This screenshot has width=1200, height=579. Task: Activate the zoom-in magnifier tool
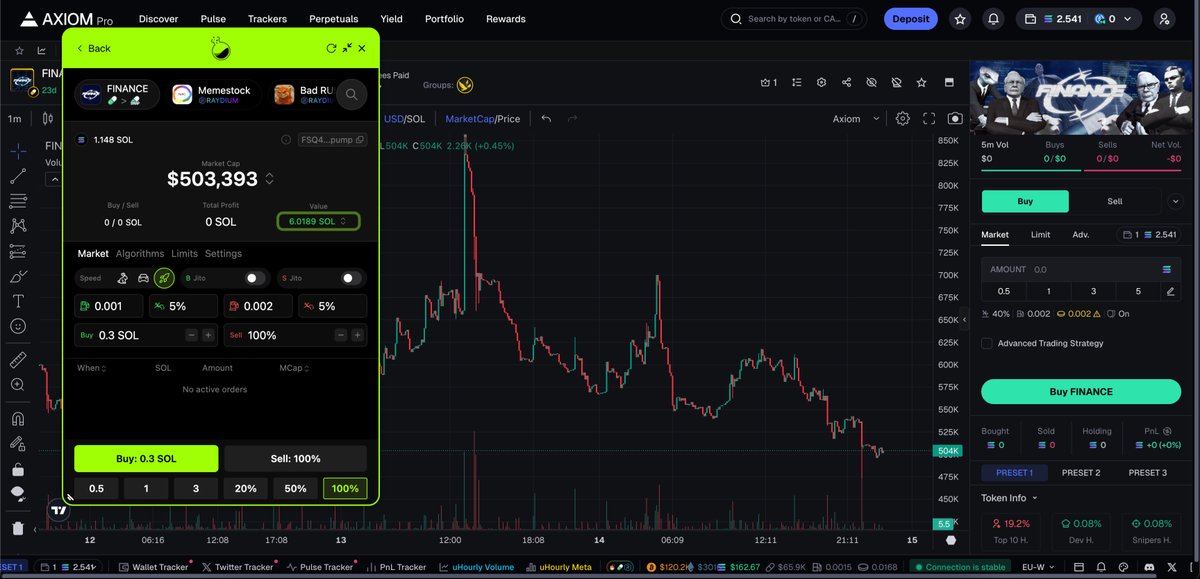18,384
